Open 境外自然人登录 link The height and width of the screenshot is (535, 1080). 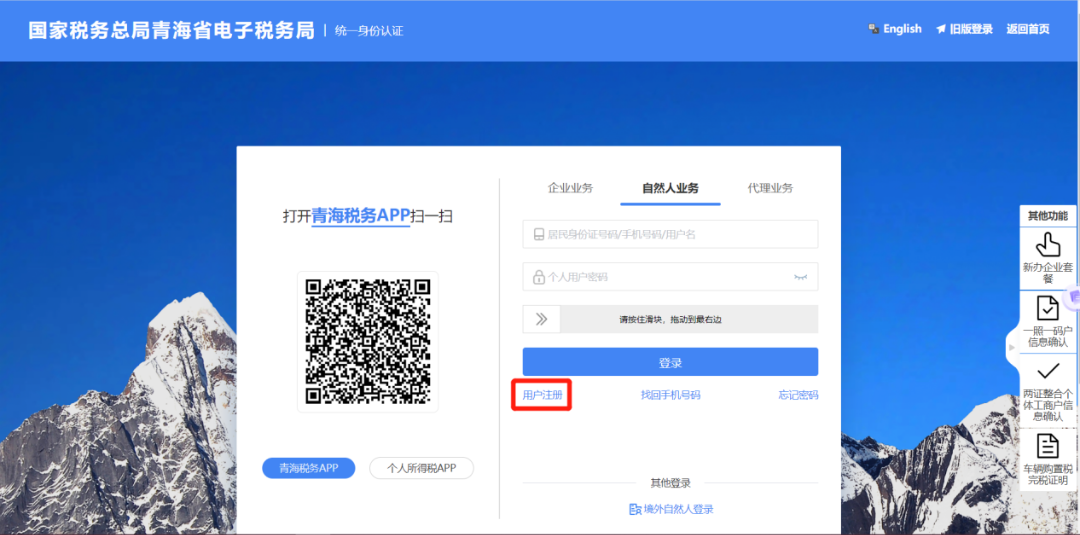678,510
